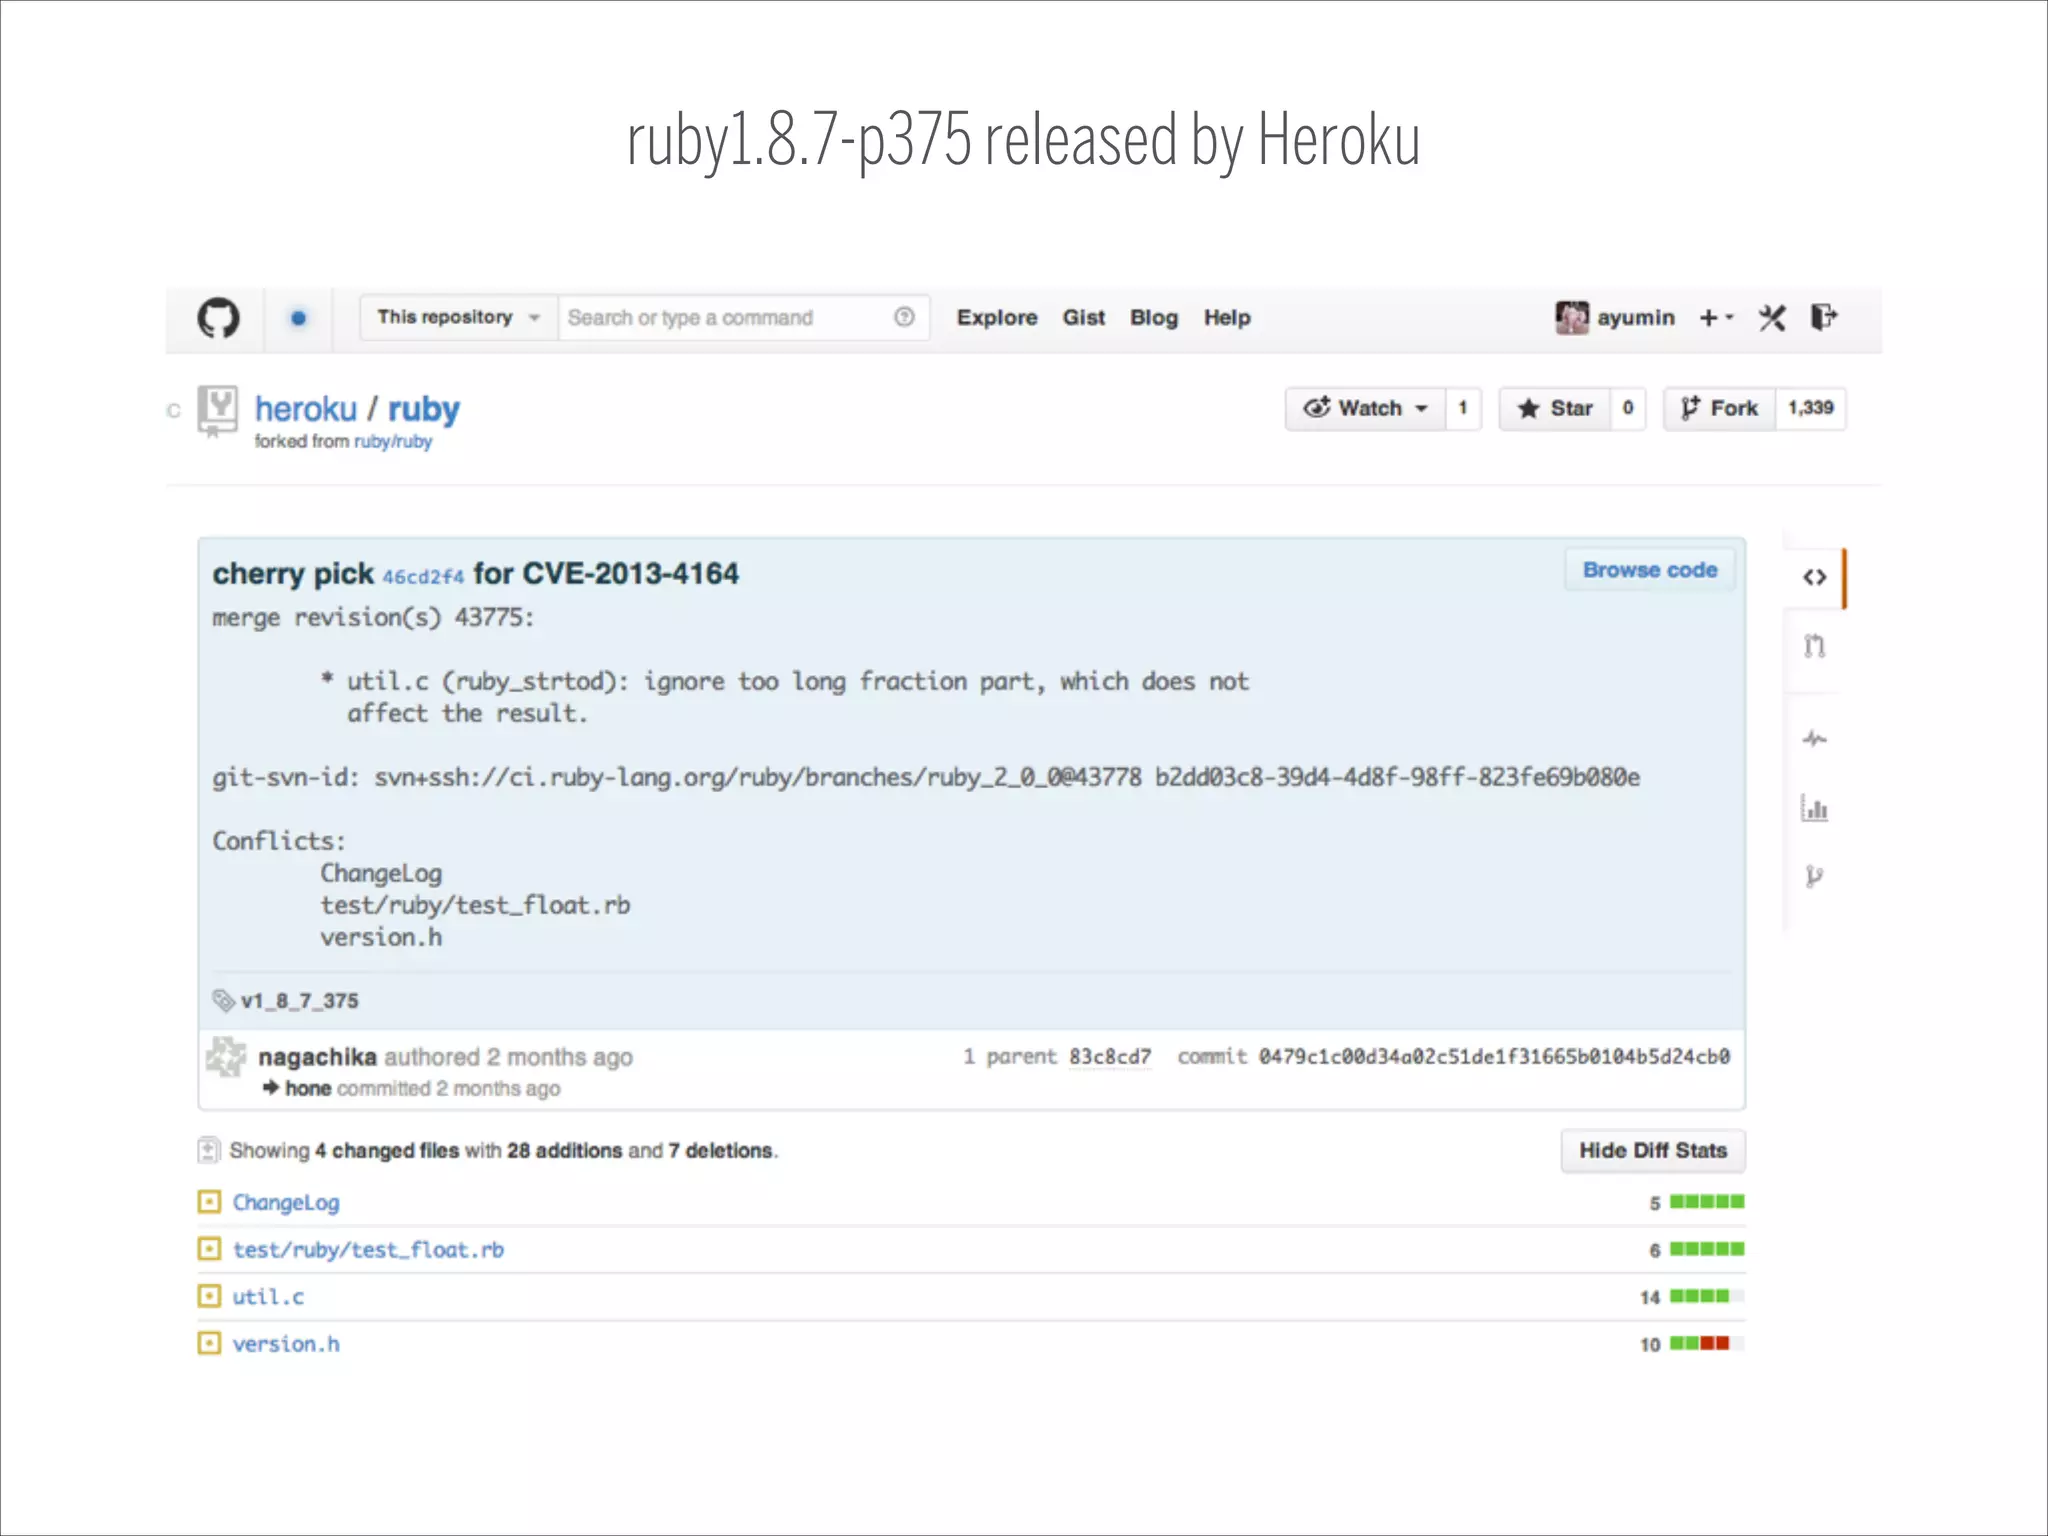Click the tag icon beside v1_8_7_375
2048x1536 pixels.
[x=224, y=1000]
